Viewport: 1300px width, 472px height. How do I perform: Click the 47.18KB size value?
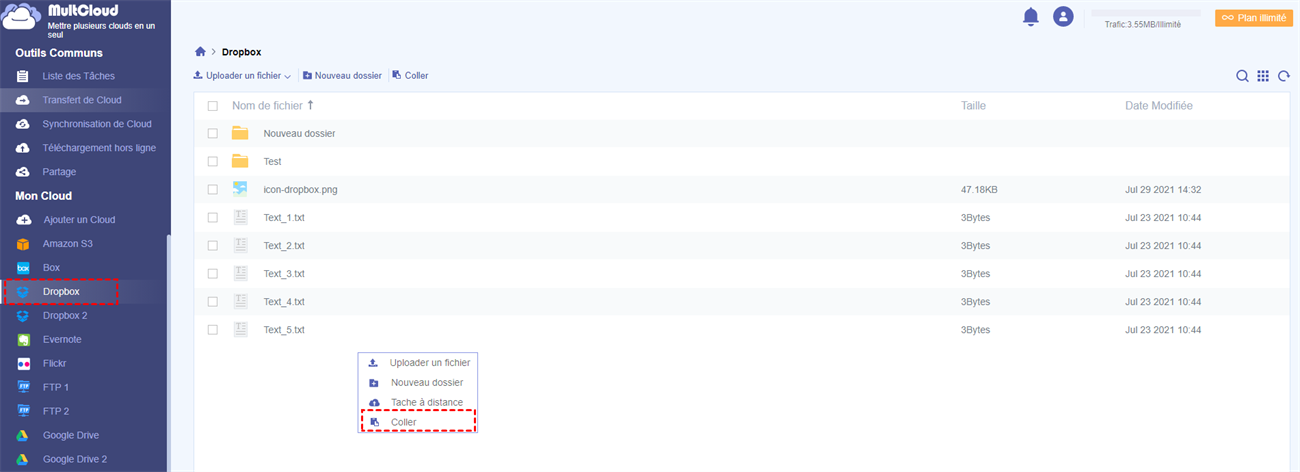(979, 189)
